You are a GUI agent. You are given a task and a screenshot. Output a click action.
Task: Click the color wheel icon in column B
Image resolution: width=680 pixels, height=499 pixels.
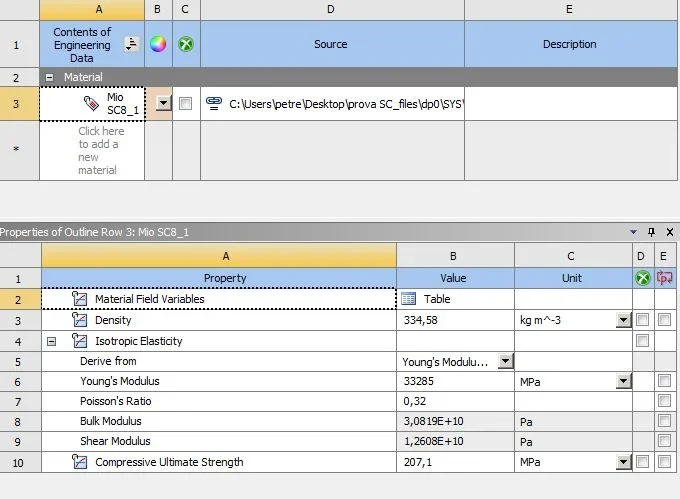158,44
